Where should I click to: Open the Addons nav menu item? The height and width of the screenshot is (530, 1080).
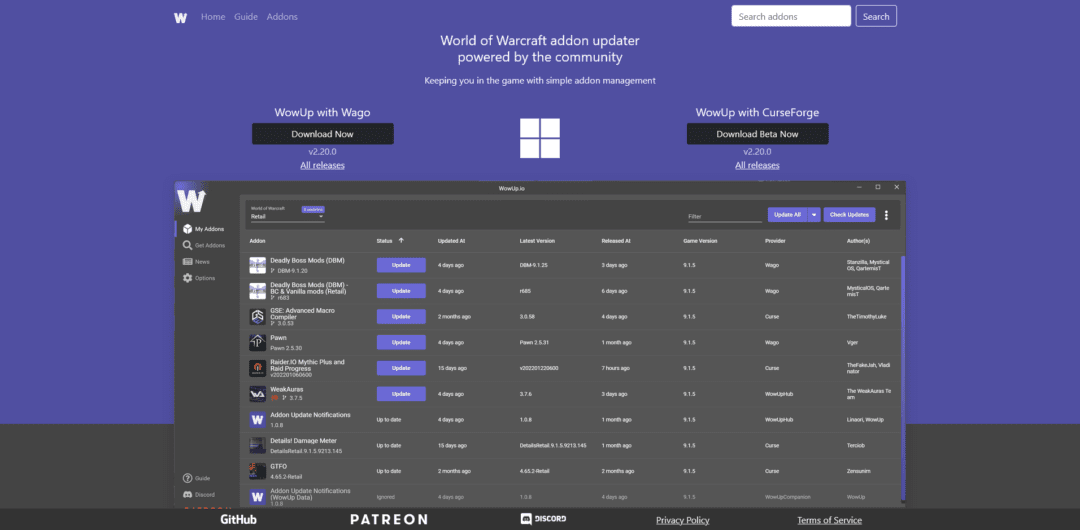(282, 17)
